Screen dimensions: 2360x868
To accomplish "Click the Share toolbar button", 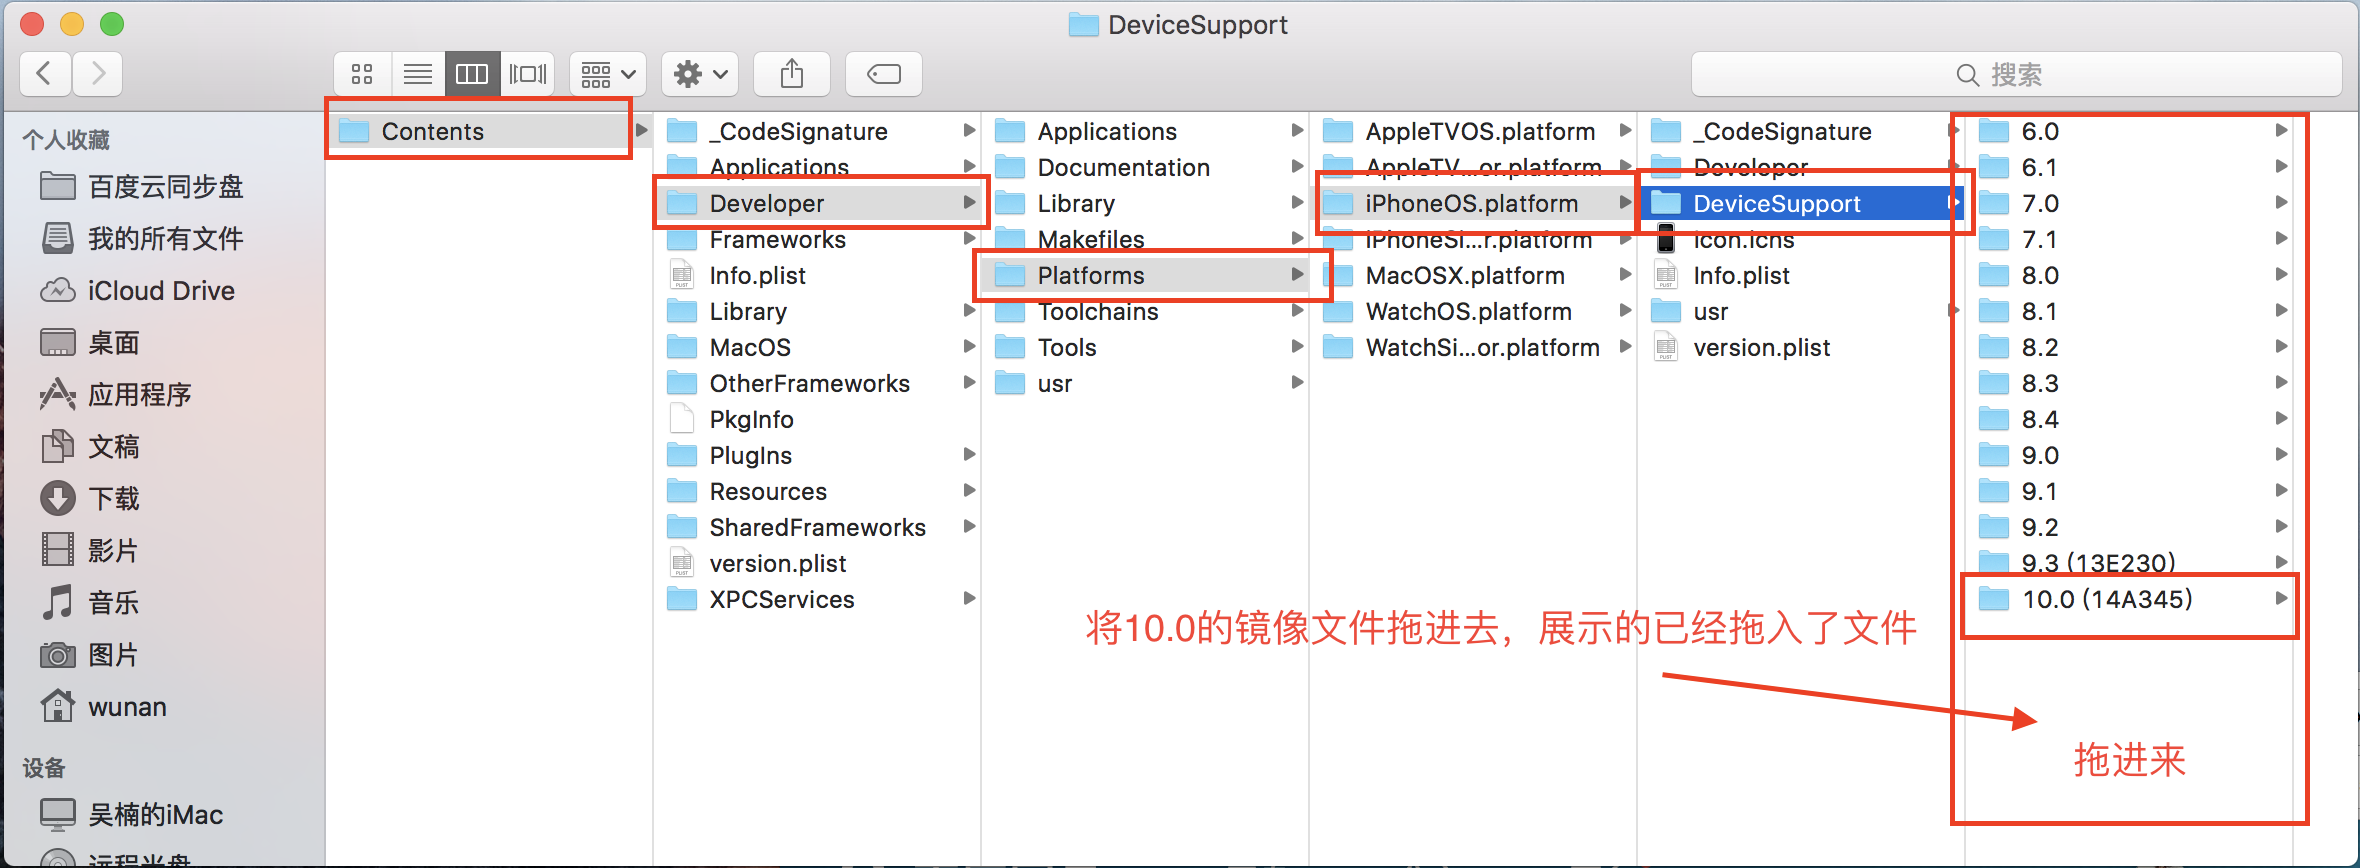I will [x=792, y=74].
